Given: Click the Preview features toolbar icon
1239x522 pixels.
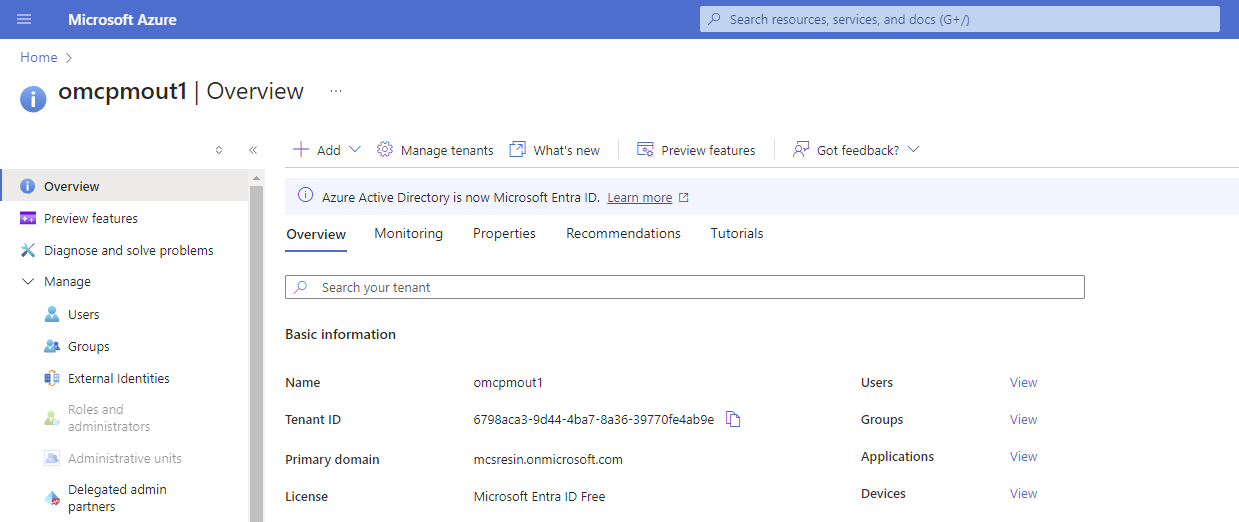Looking at the screenshot, I should click(645, 149).
